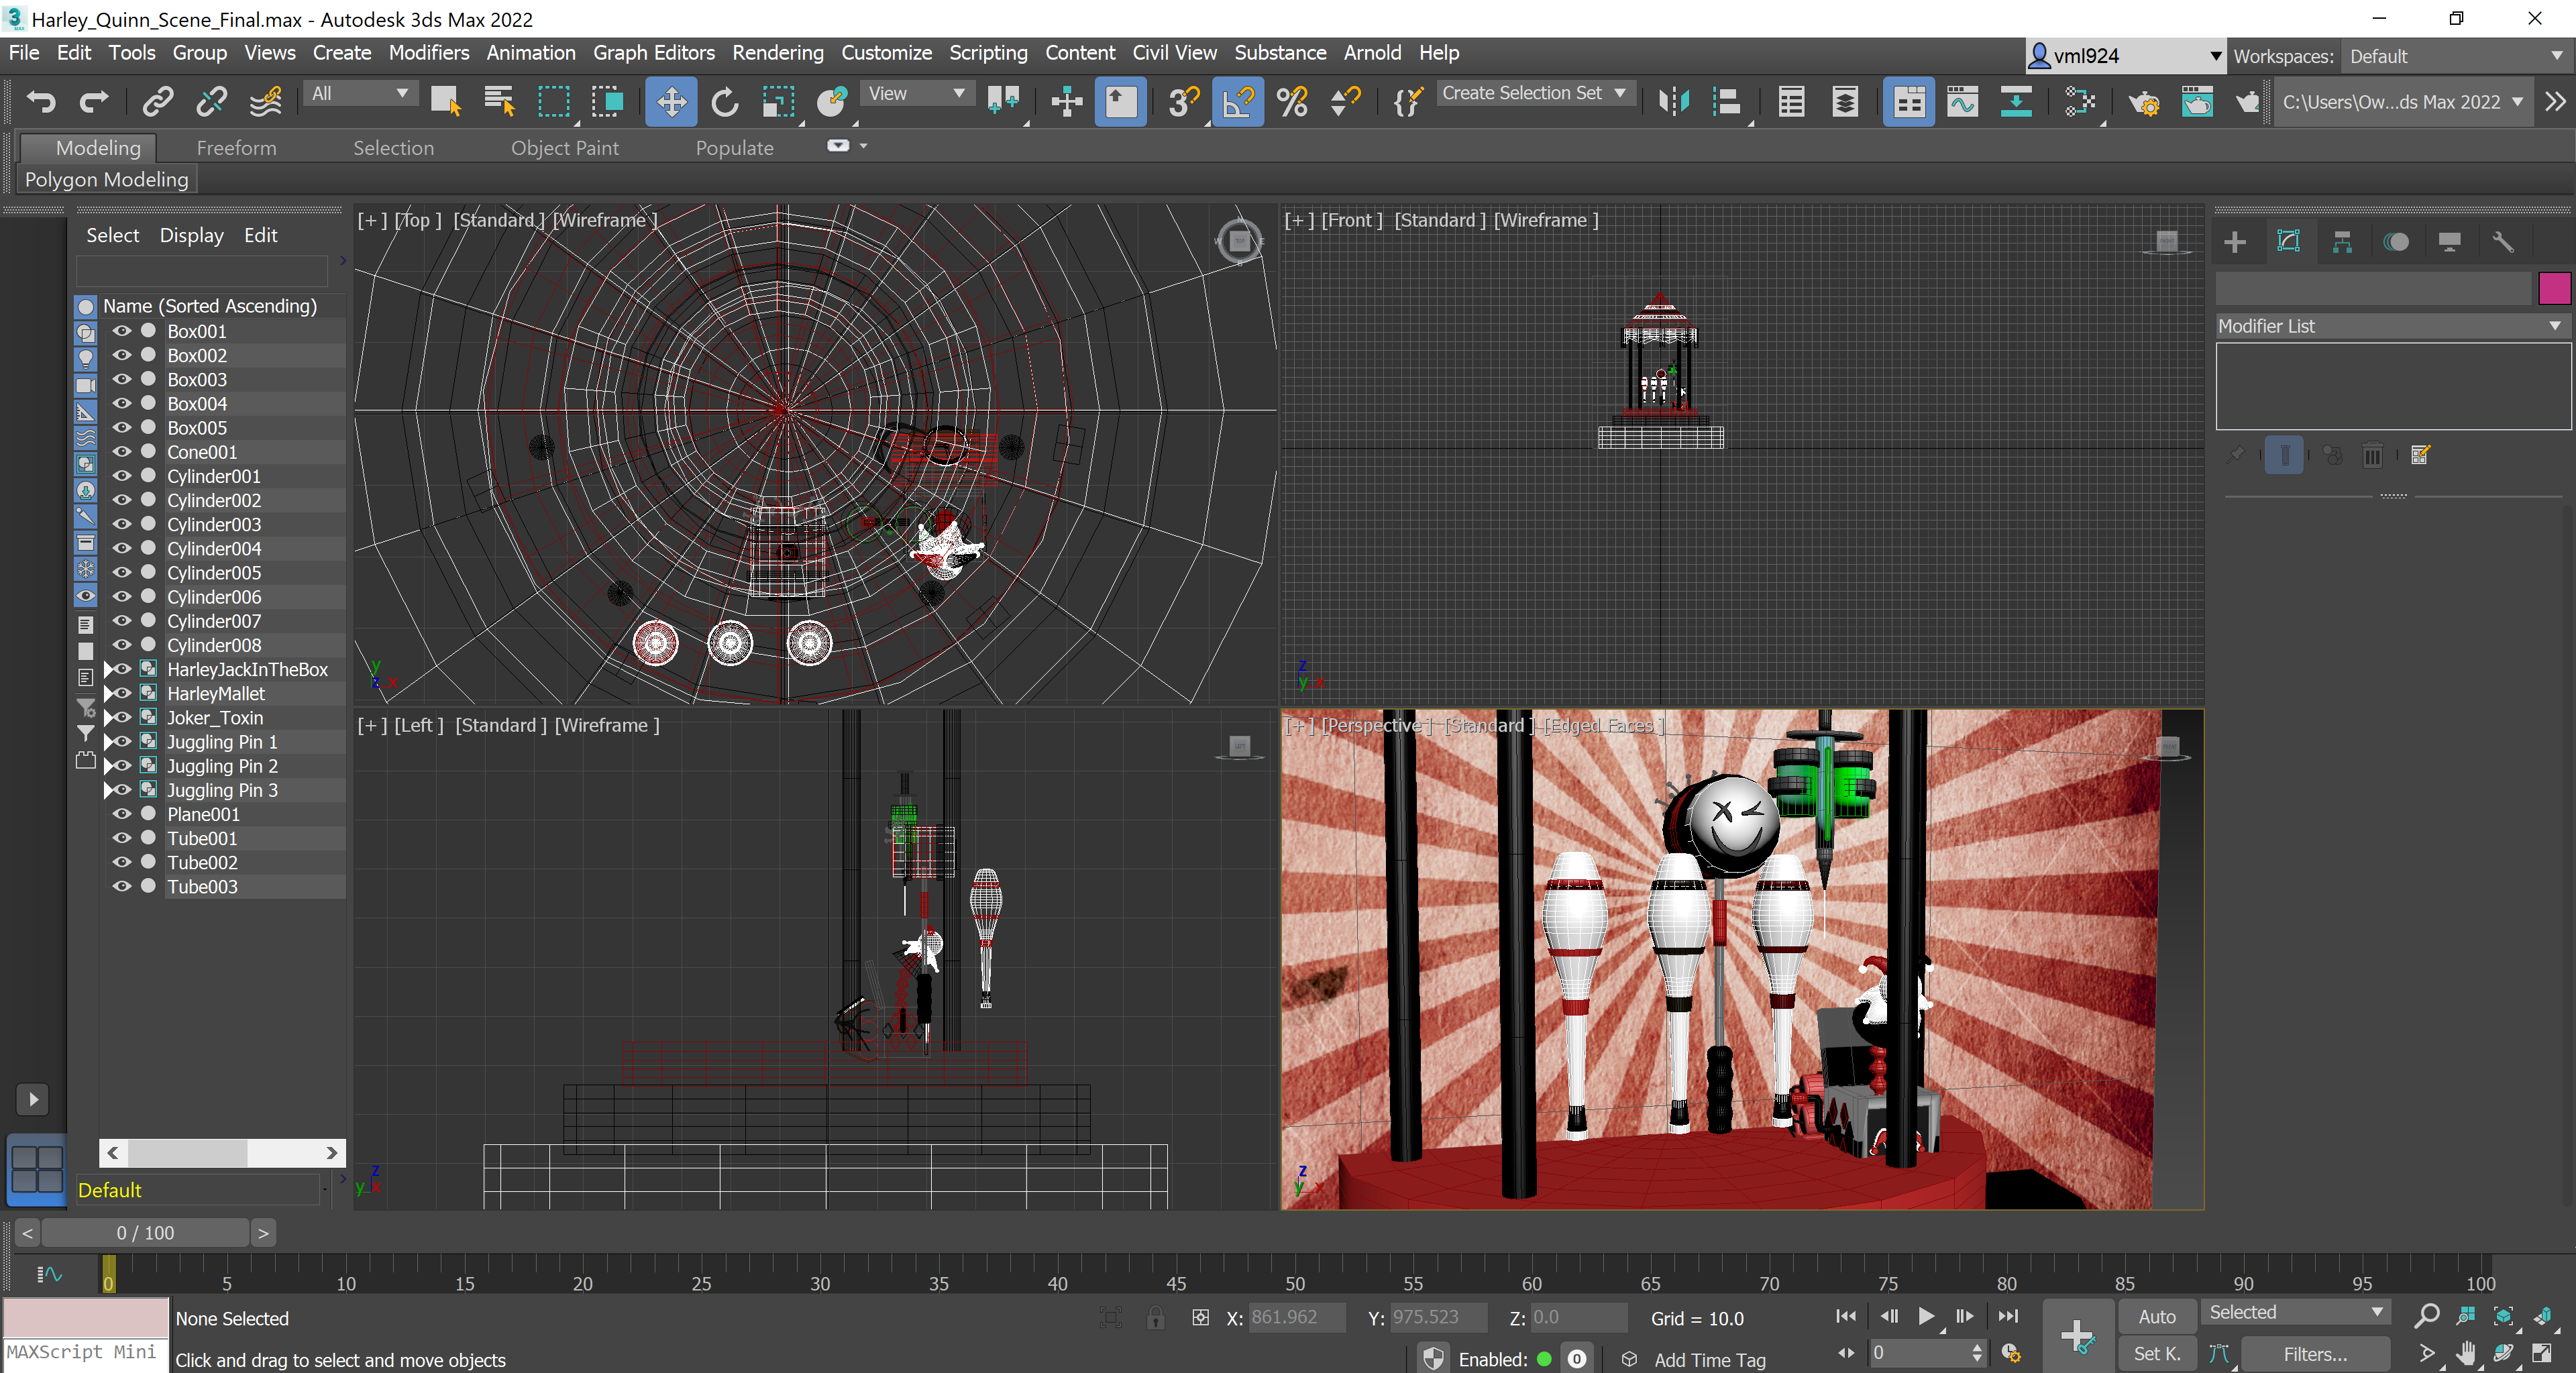Open the Selected key filter dropdown
Viewport: 2576px width, 1373px height.
(x=2297, y=1312)
